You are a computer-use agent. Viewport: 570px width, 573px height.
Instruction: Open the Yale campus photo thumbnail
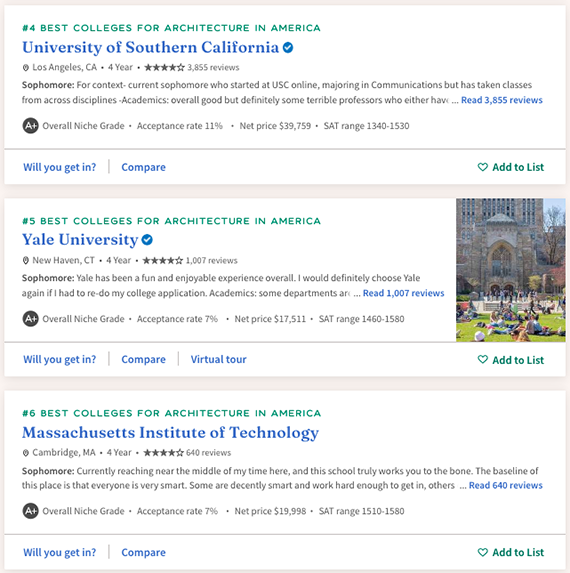511,270
